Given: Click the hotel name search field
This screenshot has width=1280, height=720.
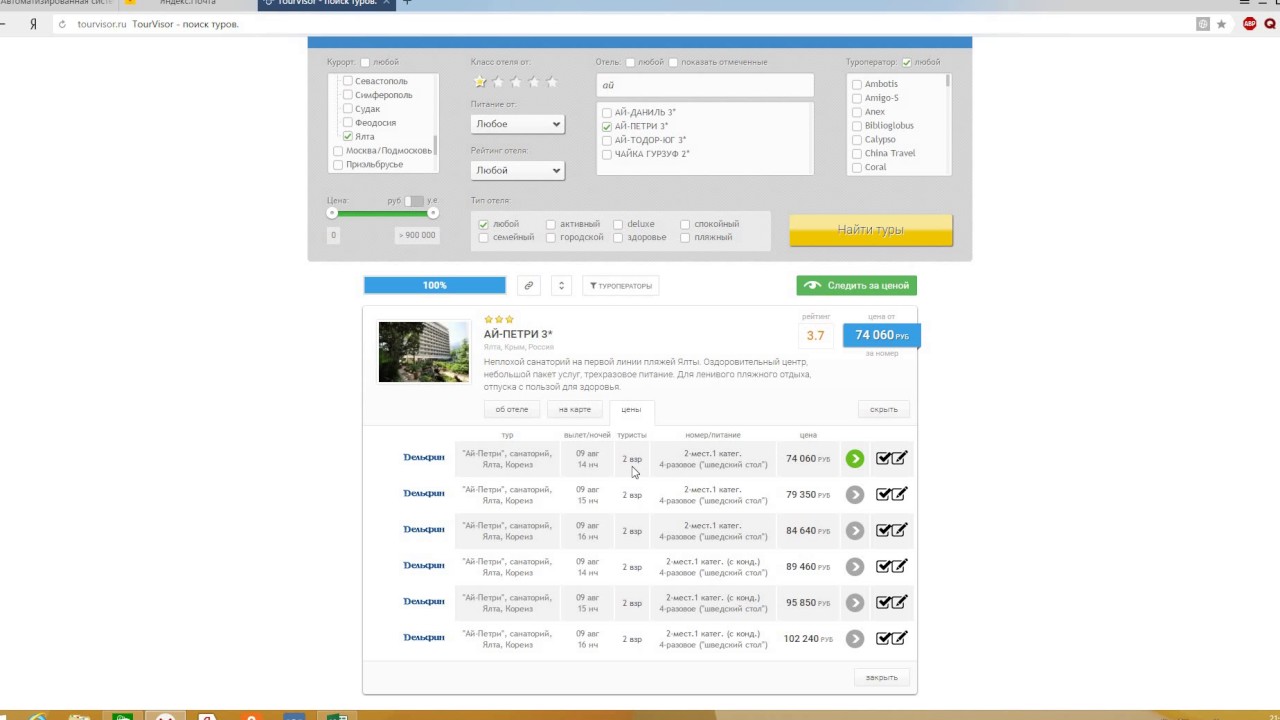Looking at the screenshot, I should [705, 85].
